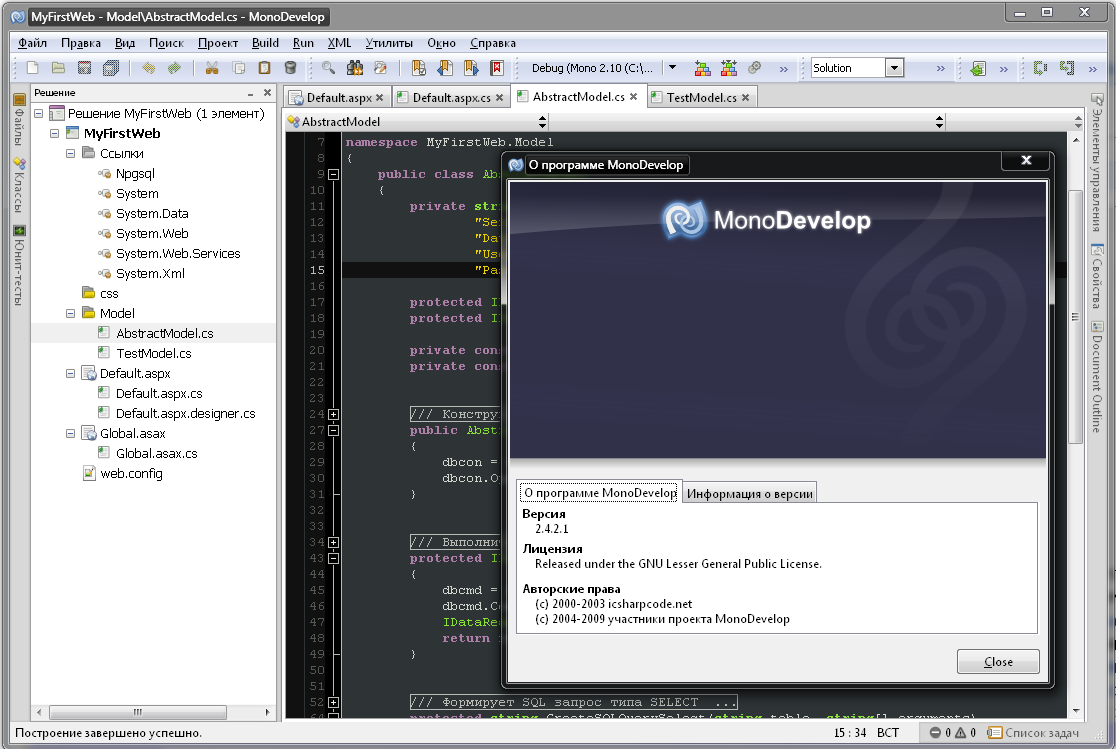This screenshot has width=1116, height=749.
Task: Switch to the Информация о версии tab
Action: (x=749, y=493)
